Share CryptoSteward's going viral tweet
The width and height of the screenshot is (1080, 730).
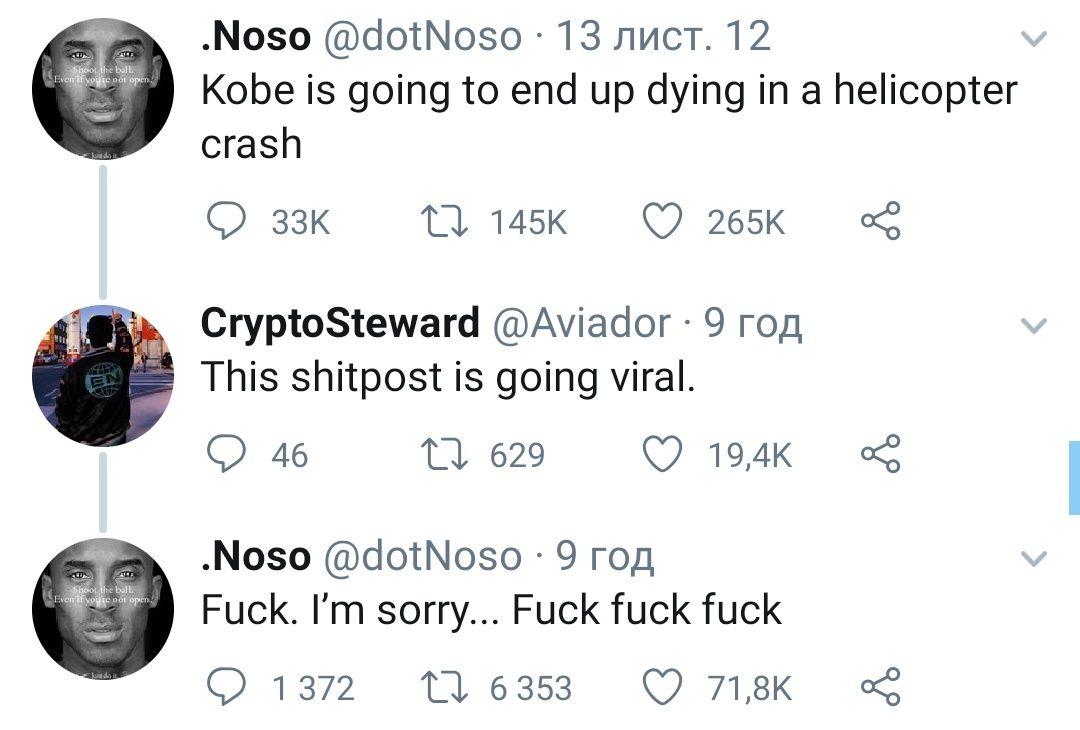coord(880,453)
